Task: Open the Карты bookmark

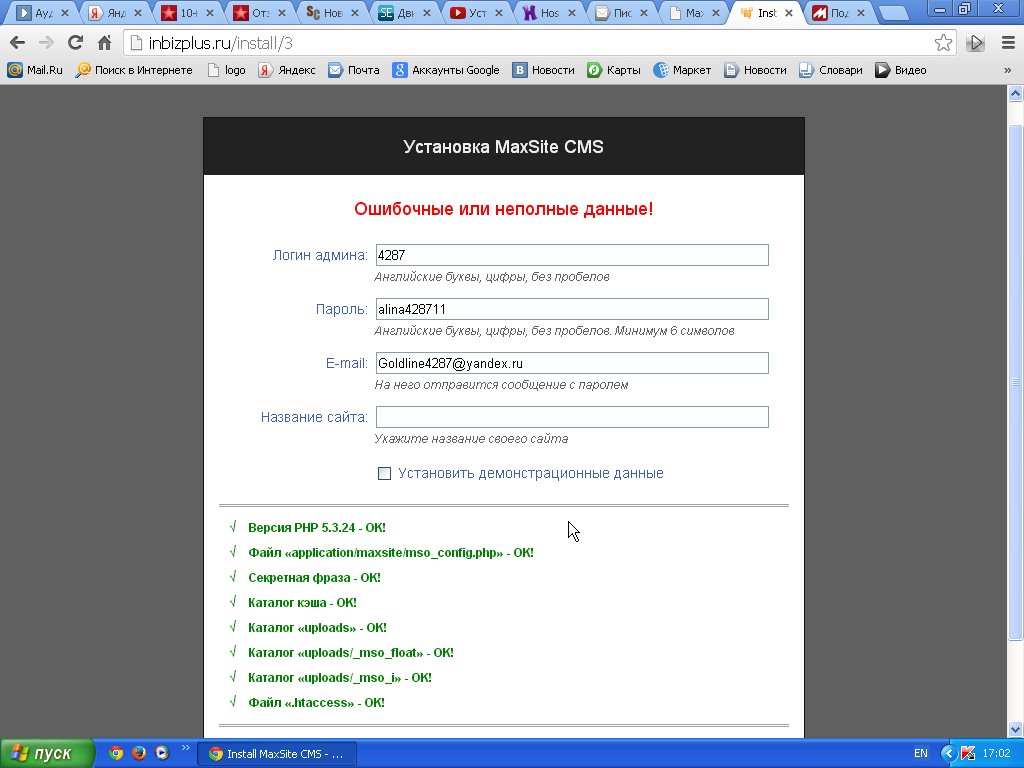Action: click(x=614, y=70)
